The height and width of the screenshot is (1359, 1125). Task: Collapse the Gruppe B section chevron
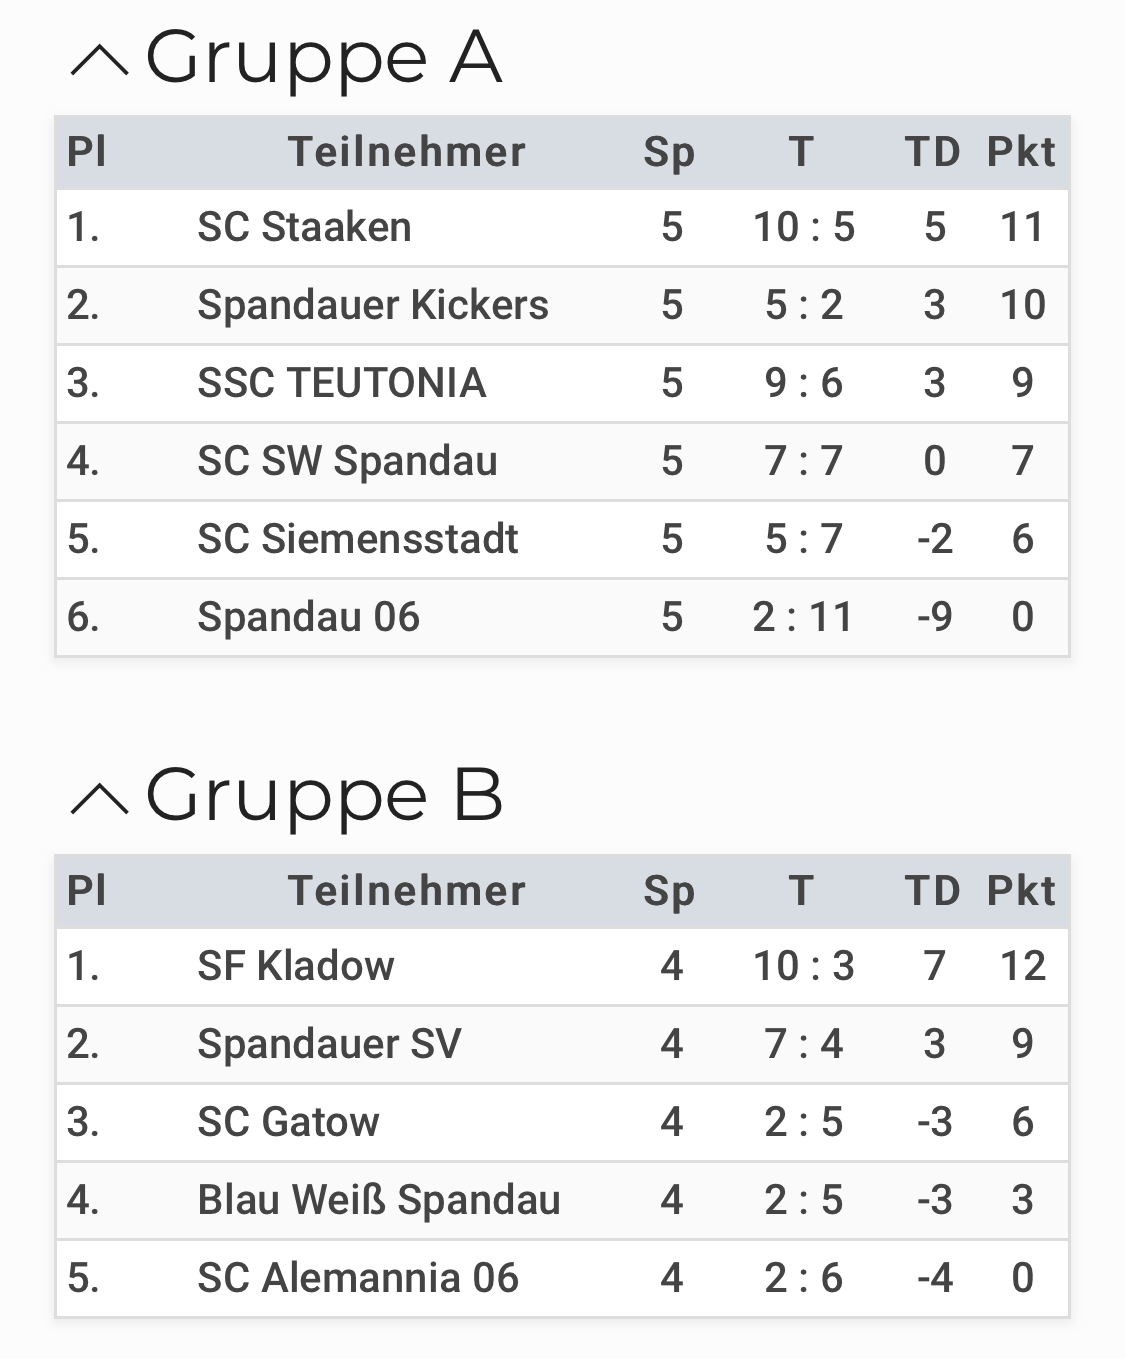tap(99, 798)
